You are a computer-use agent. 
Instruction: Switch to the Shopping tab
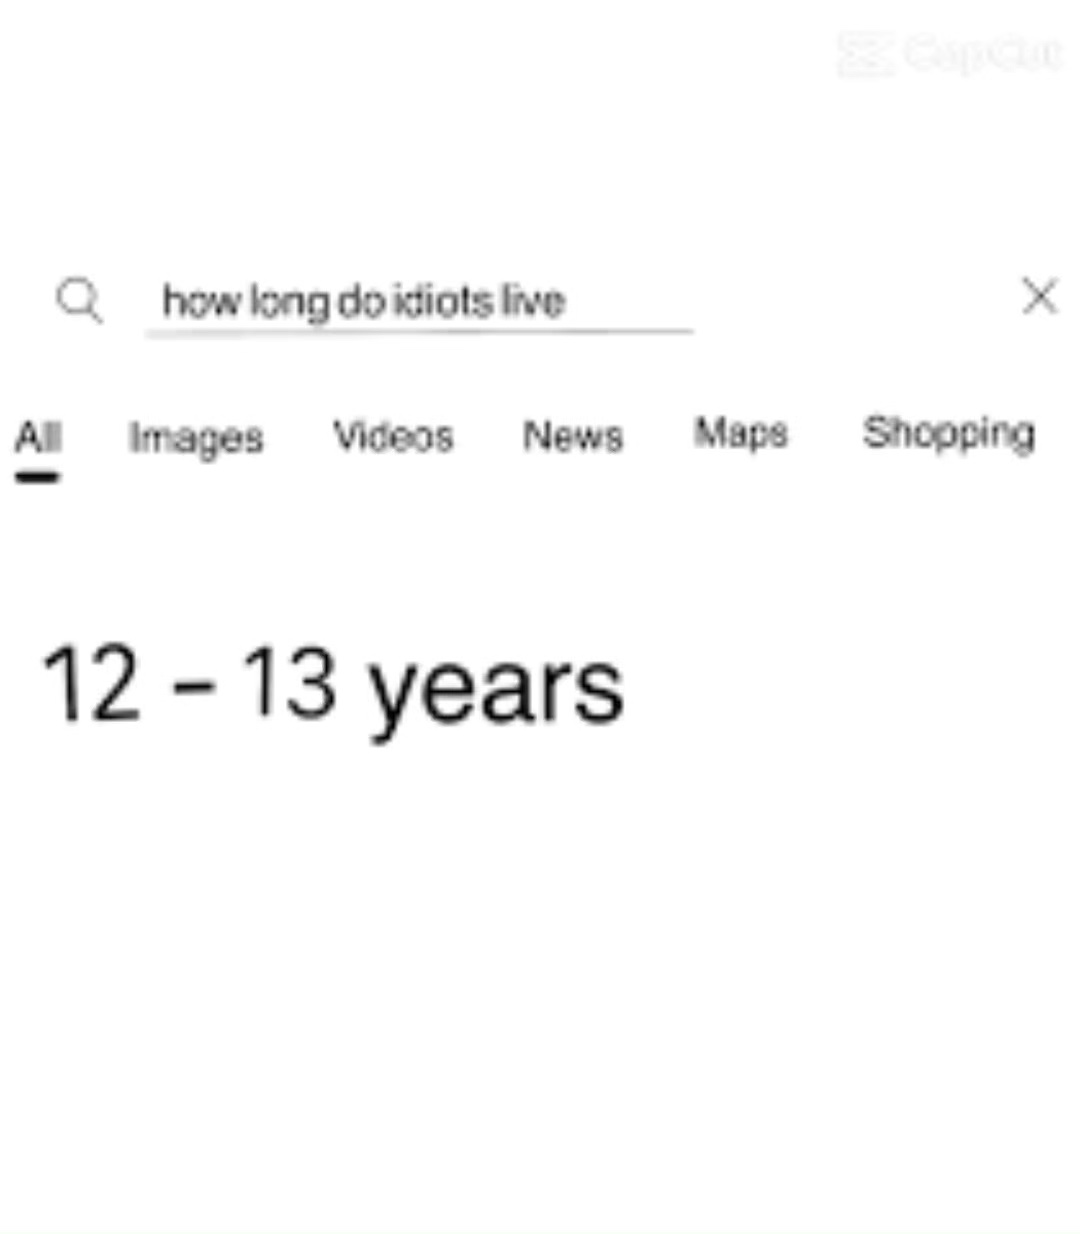[x=949, y=434]
